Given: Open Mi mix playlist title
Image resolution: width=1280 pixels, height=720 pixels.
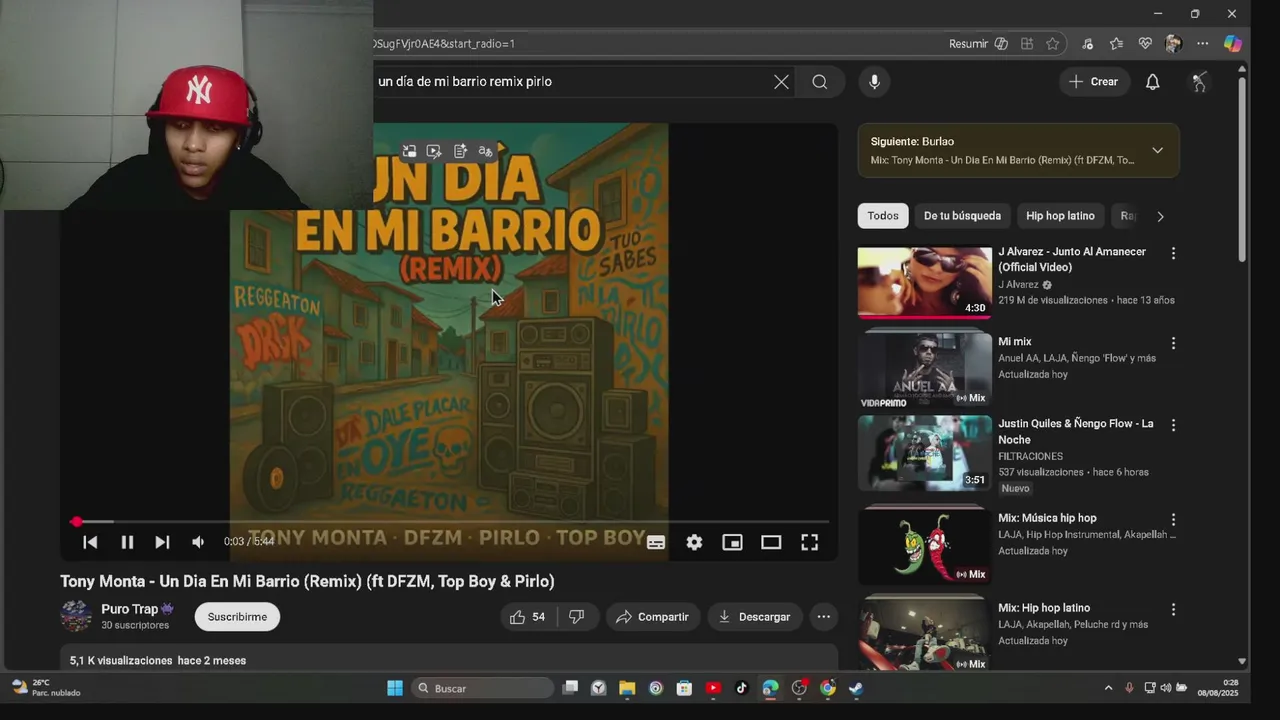Looking at the screenshot, I should point(1015,342).
